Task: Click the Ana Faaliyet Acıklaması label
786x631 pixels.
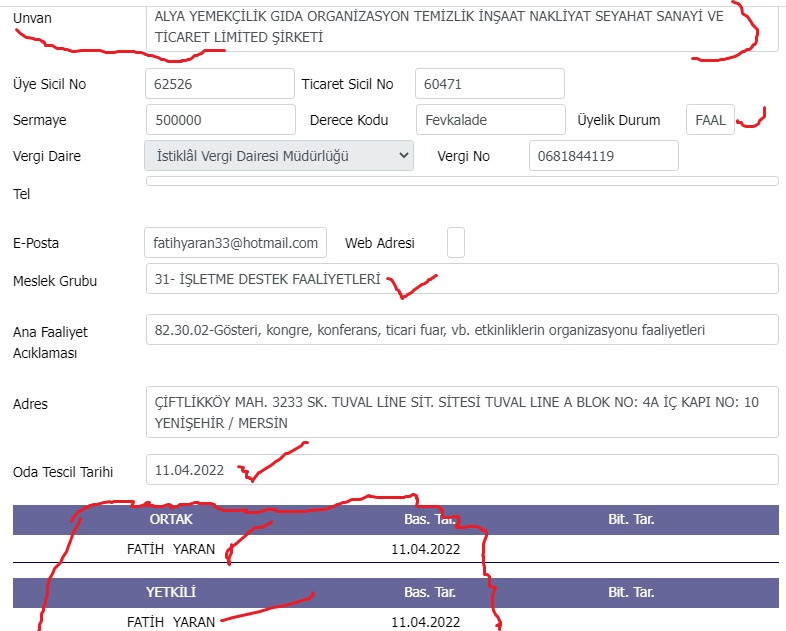Action: click(x=50, y=342)
